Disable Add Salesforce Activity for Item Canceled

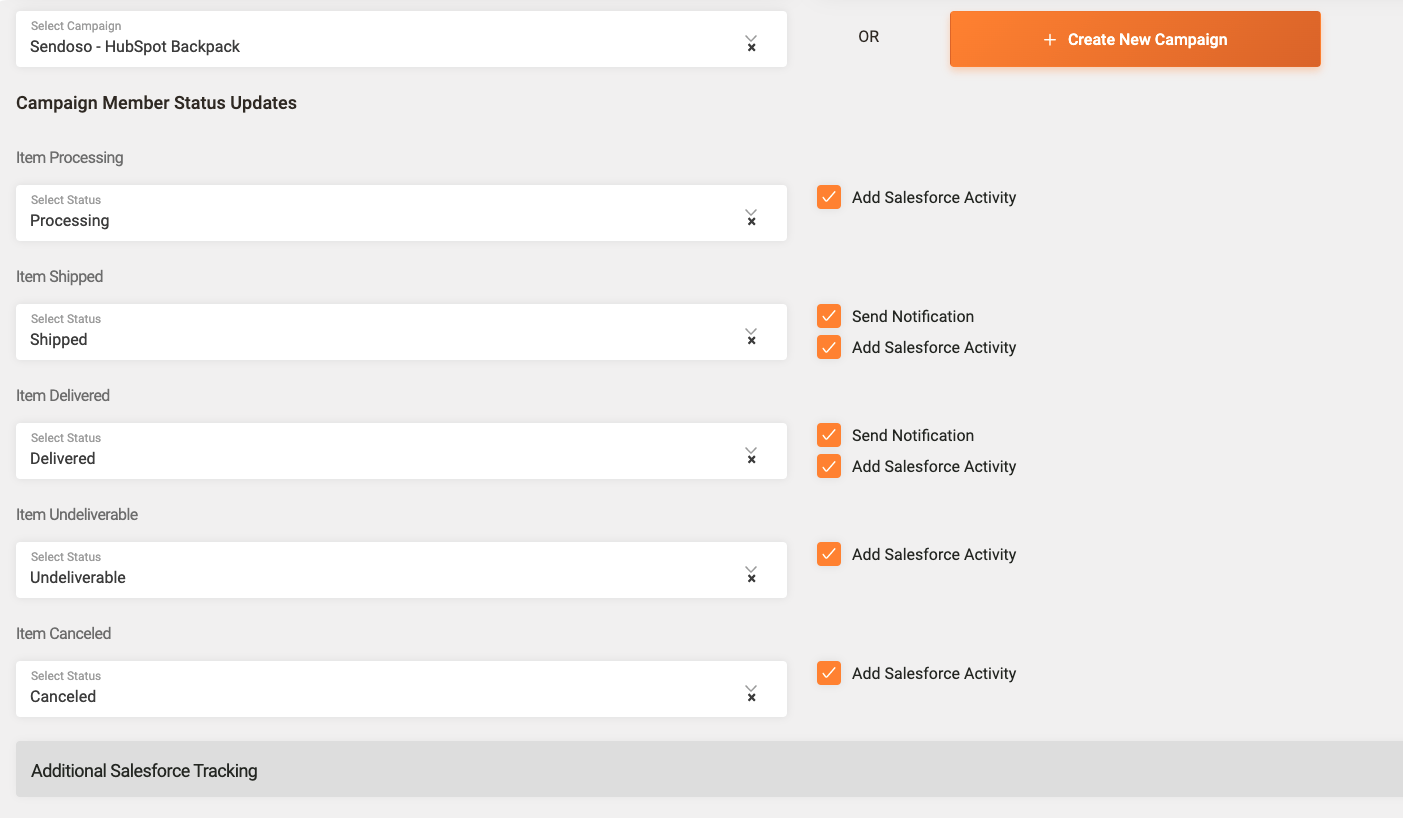(x=829, y=673)
